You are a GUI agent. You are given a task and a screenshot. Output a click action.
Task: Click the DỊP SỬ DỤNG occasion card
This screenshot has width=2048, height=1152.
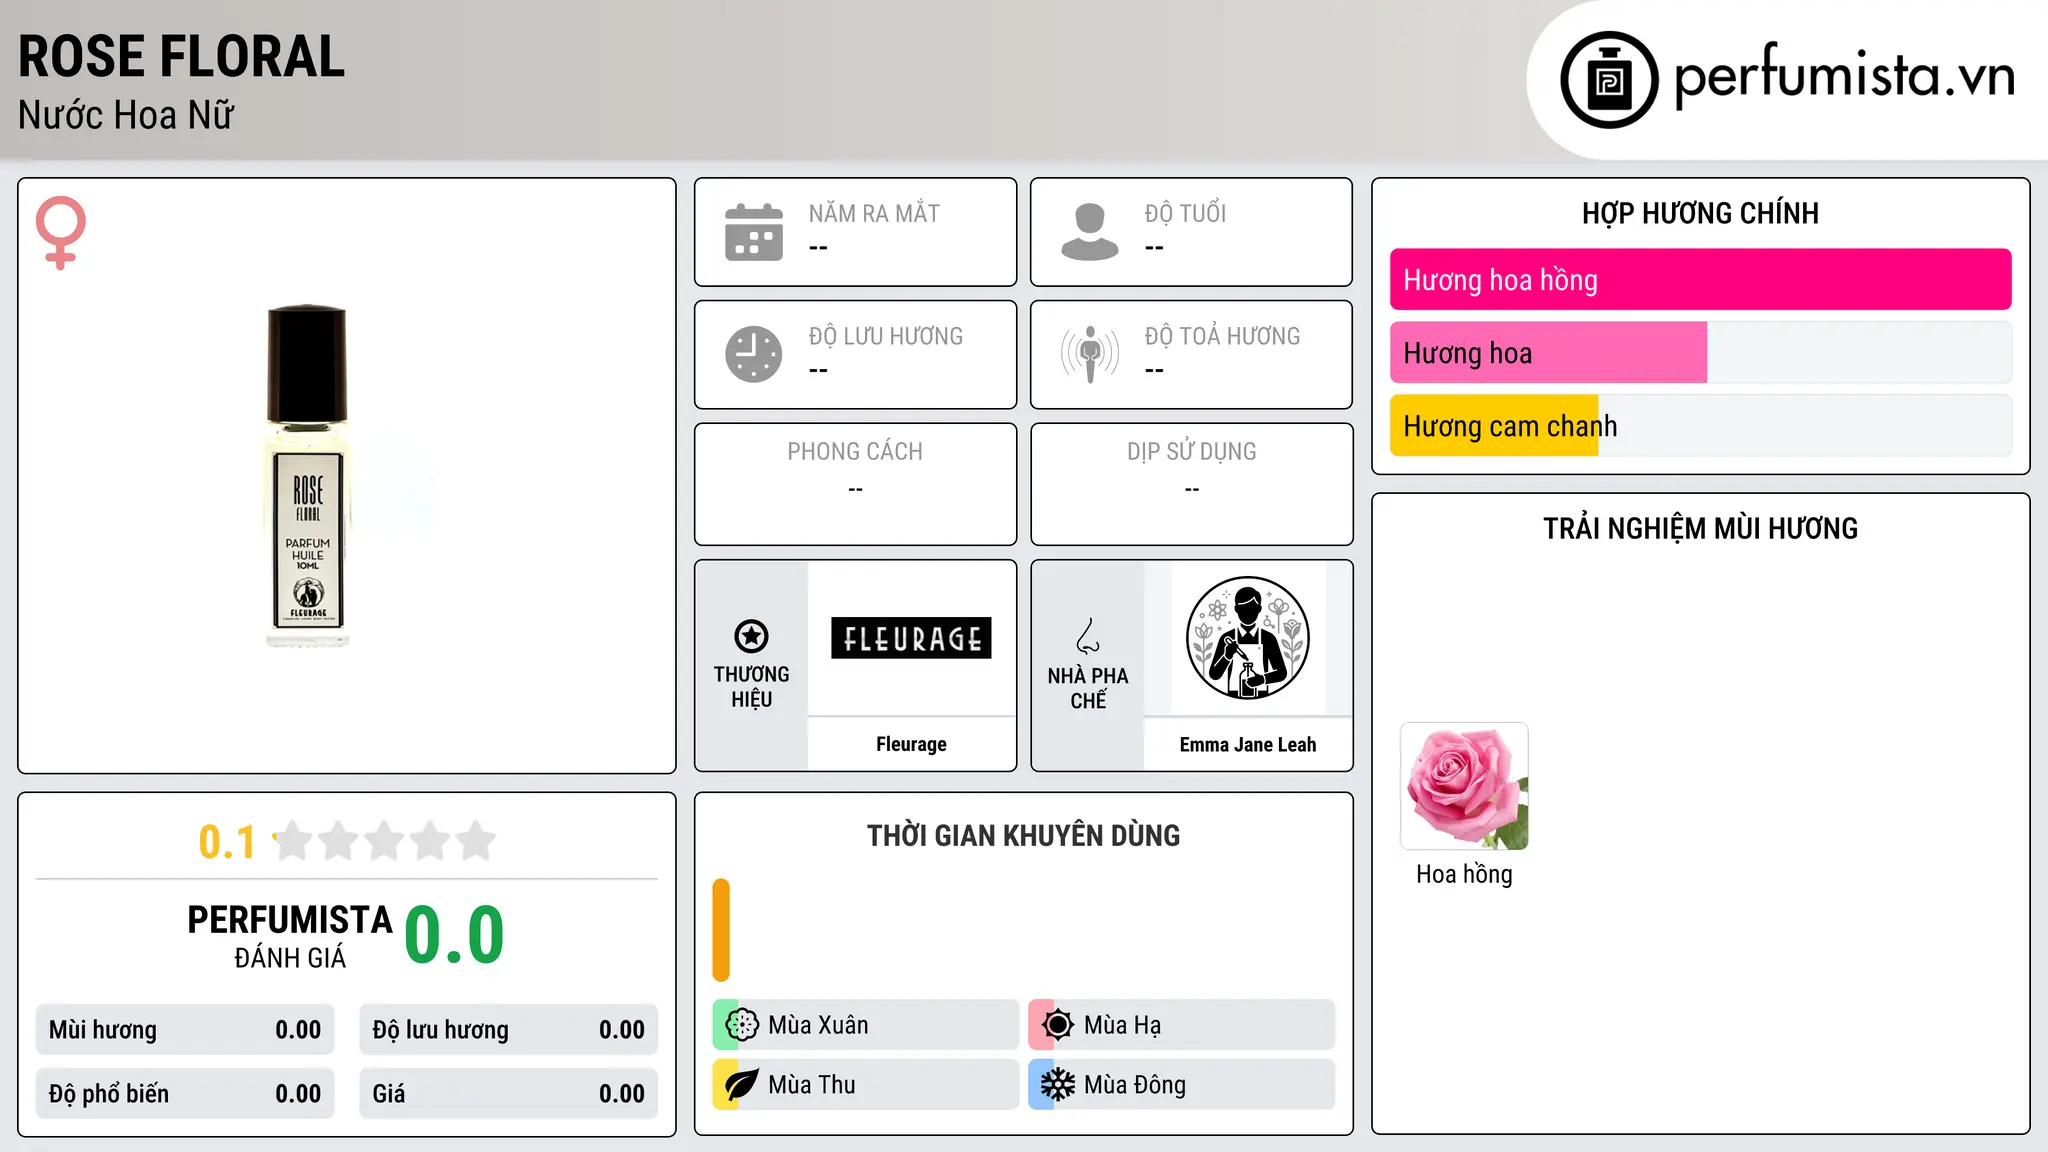pos(1192,484)
